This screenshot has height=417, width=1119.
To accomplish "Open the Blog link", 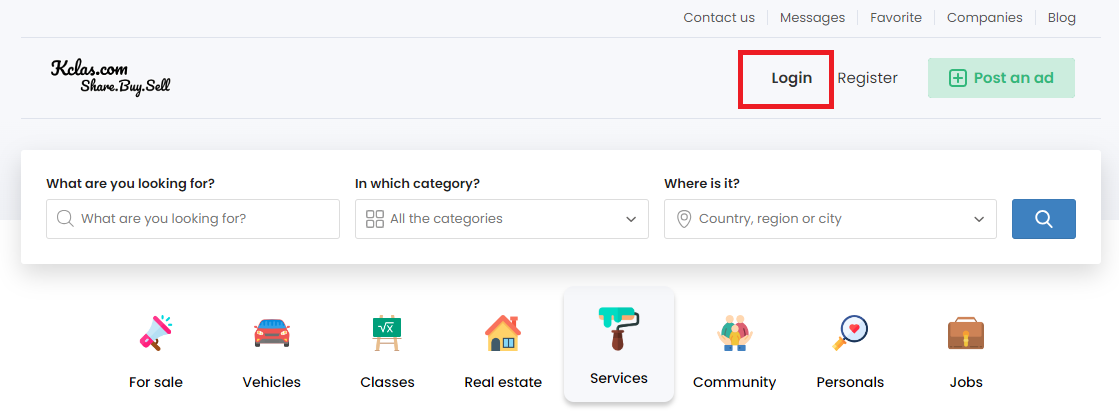I will 1061,18.
